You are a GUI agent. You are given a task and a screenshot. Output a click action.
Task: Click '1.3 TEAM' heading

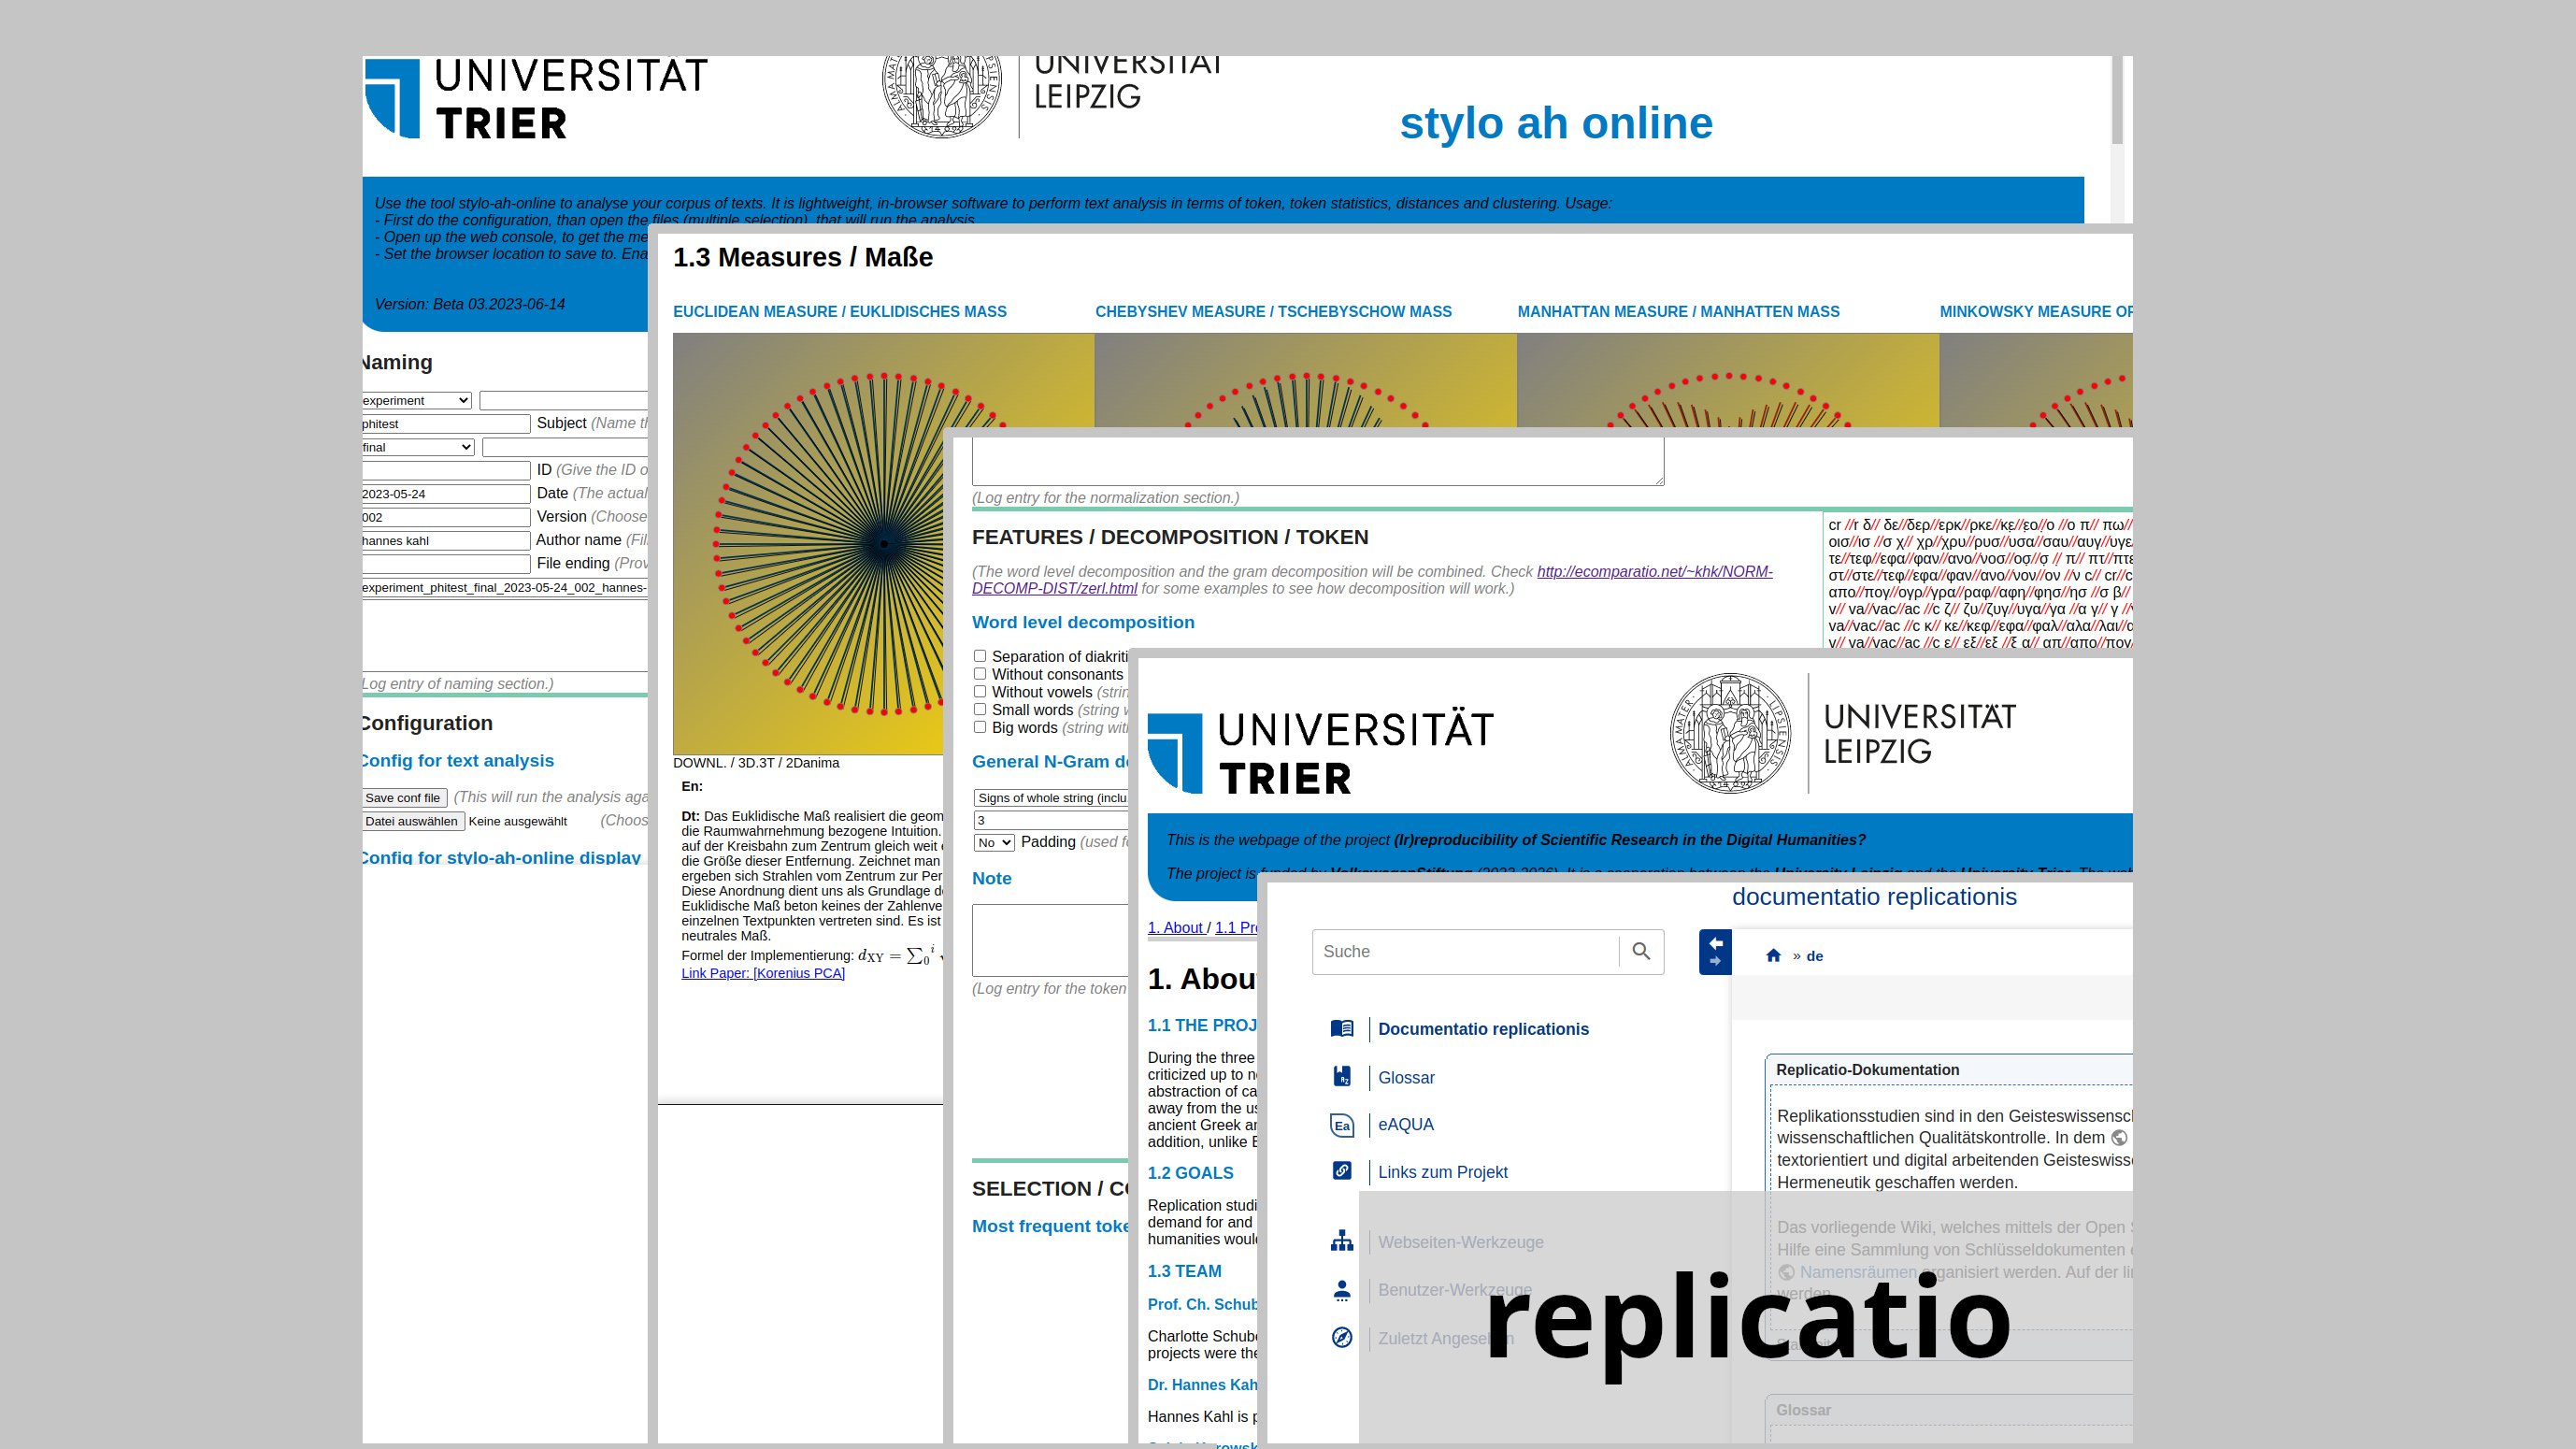coord(1184,1272)
